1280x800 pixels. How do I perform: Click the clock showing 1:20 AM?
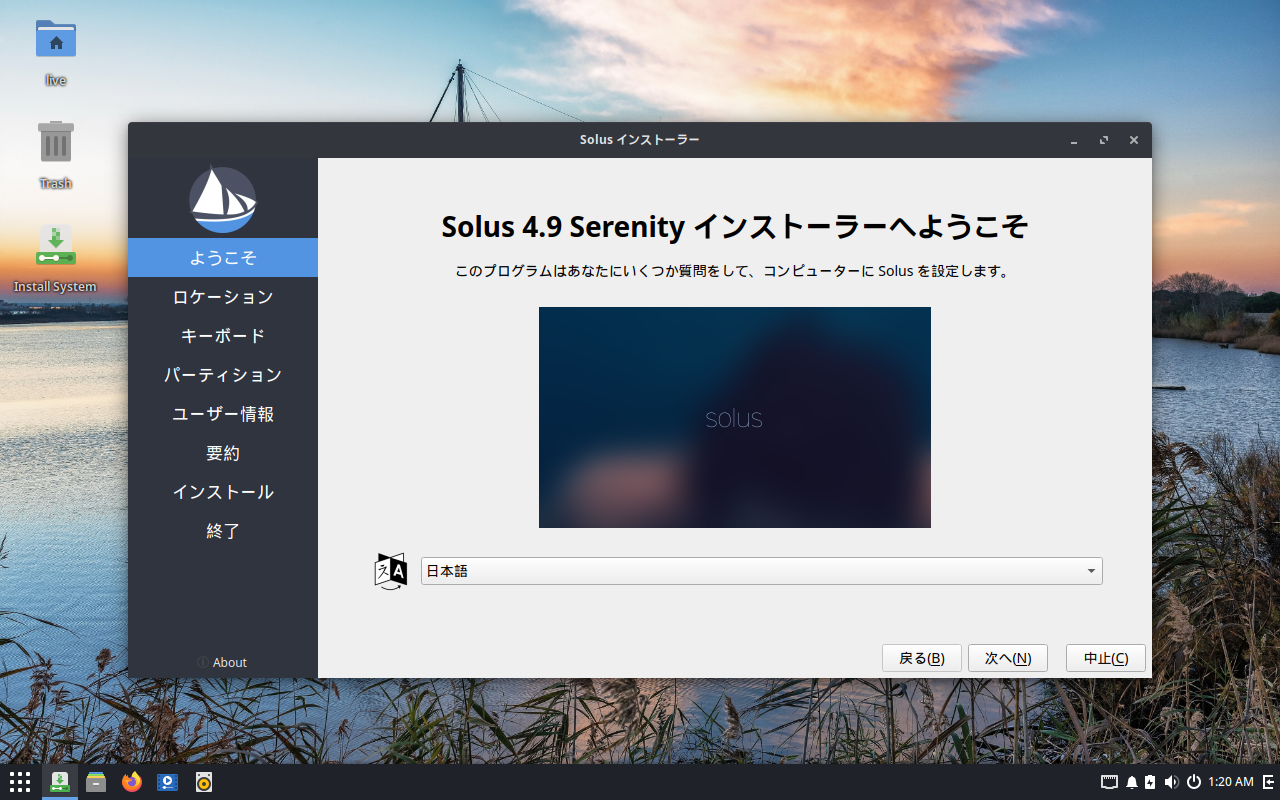pos(1231,782)
